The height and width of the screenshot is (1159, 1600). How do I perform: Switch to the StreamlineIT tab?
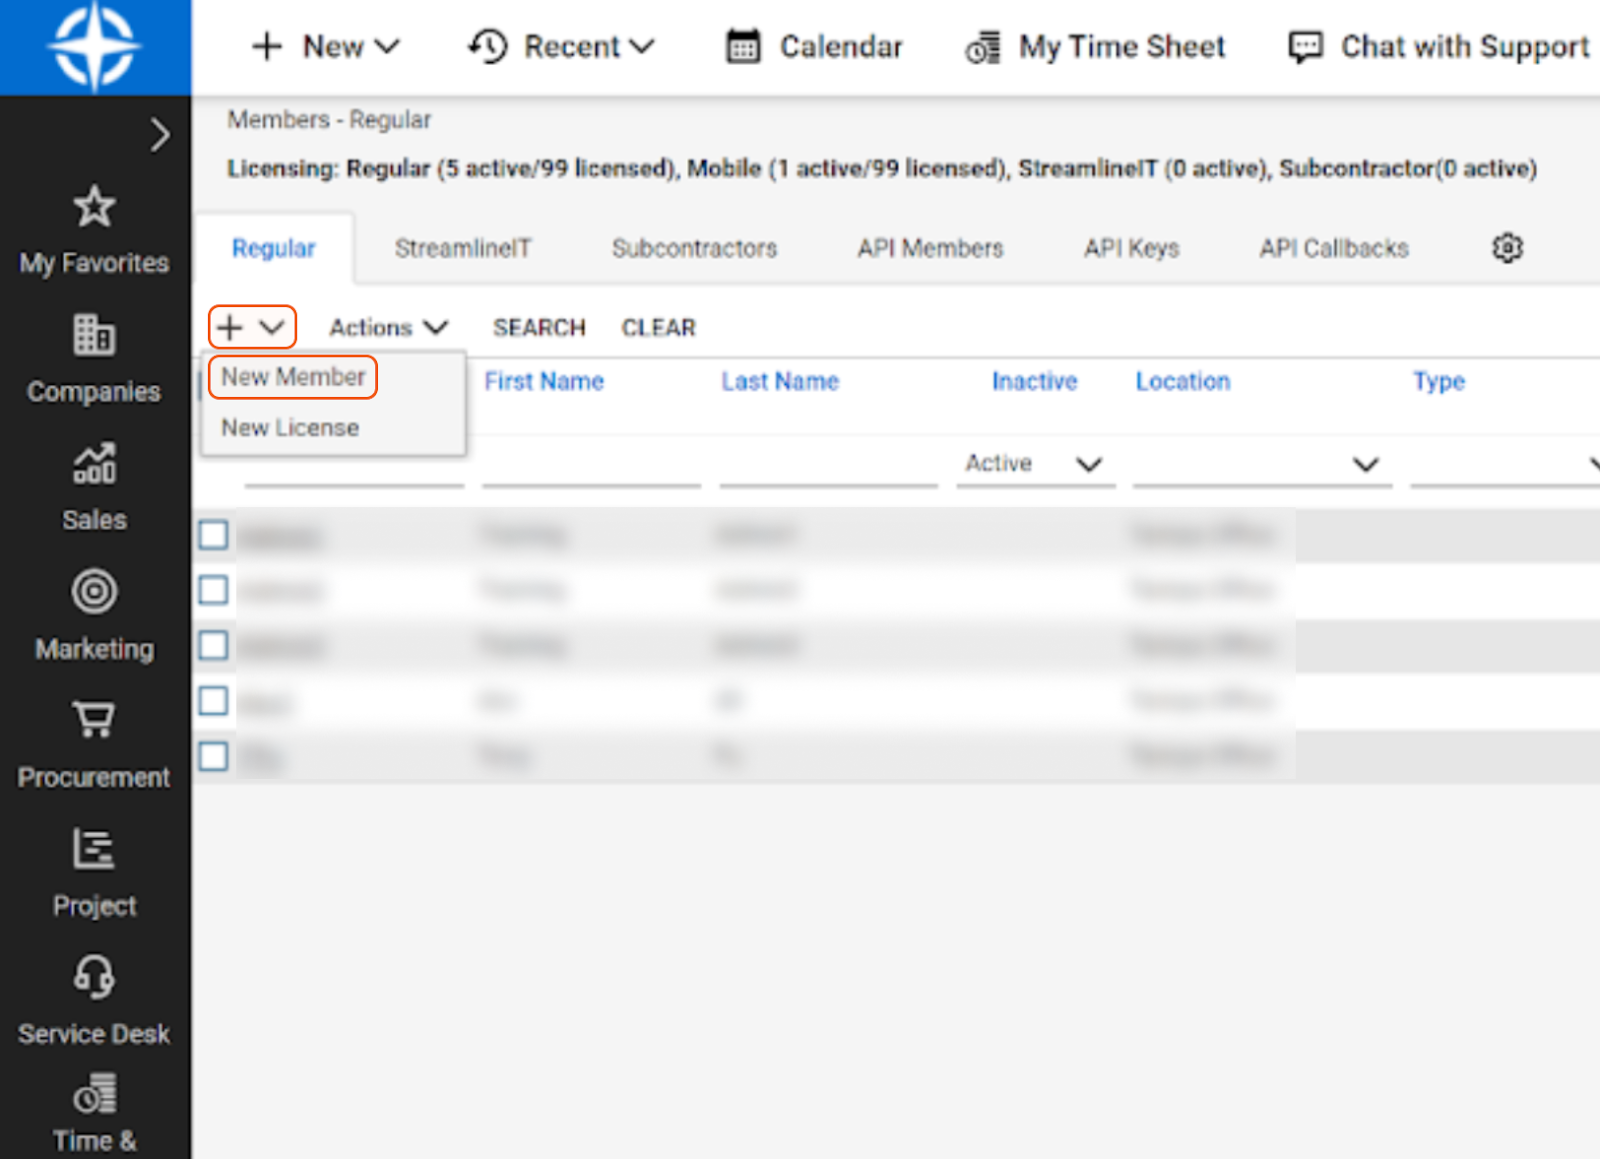point(463,248)
